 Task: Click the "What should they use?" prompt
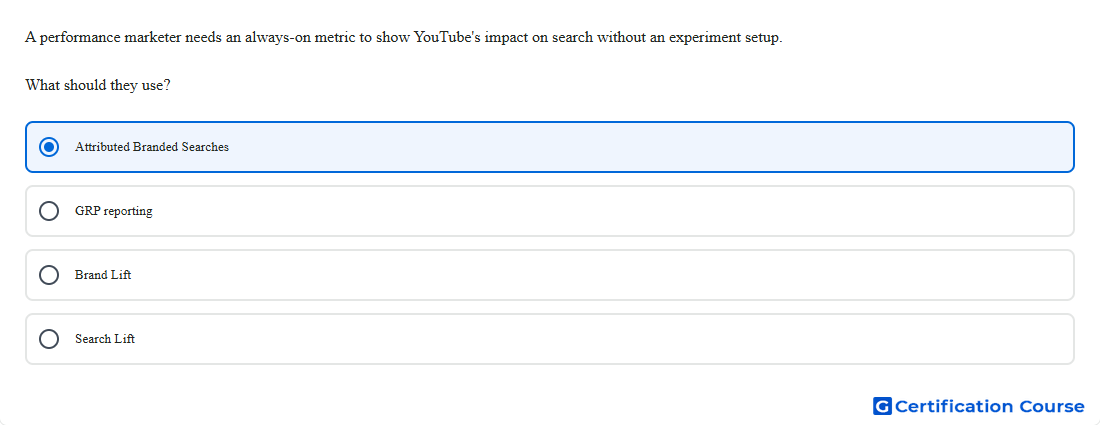pyautogui.click(x=98, y=86)
